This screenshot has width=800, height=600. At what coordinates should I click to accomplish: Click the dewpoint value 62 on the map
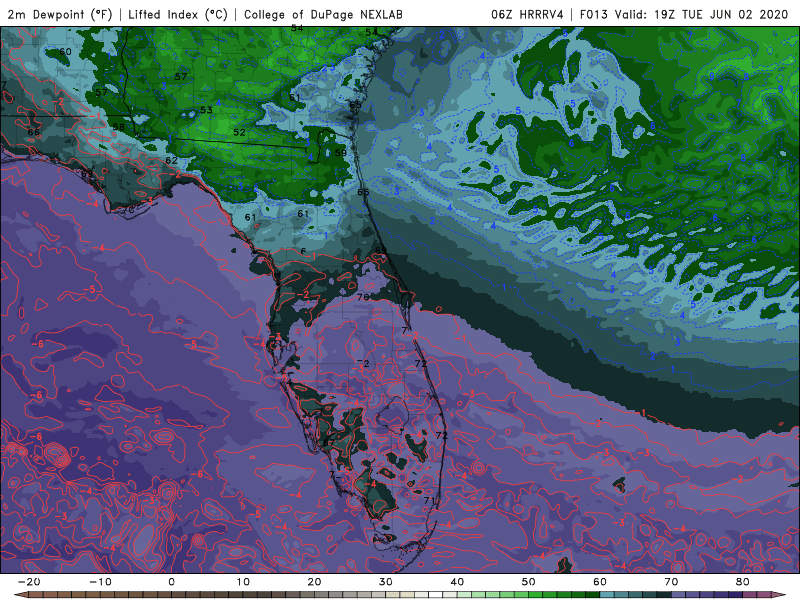171,160
